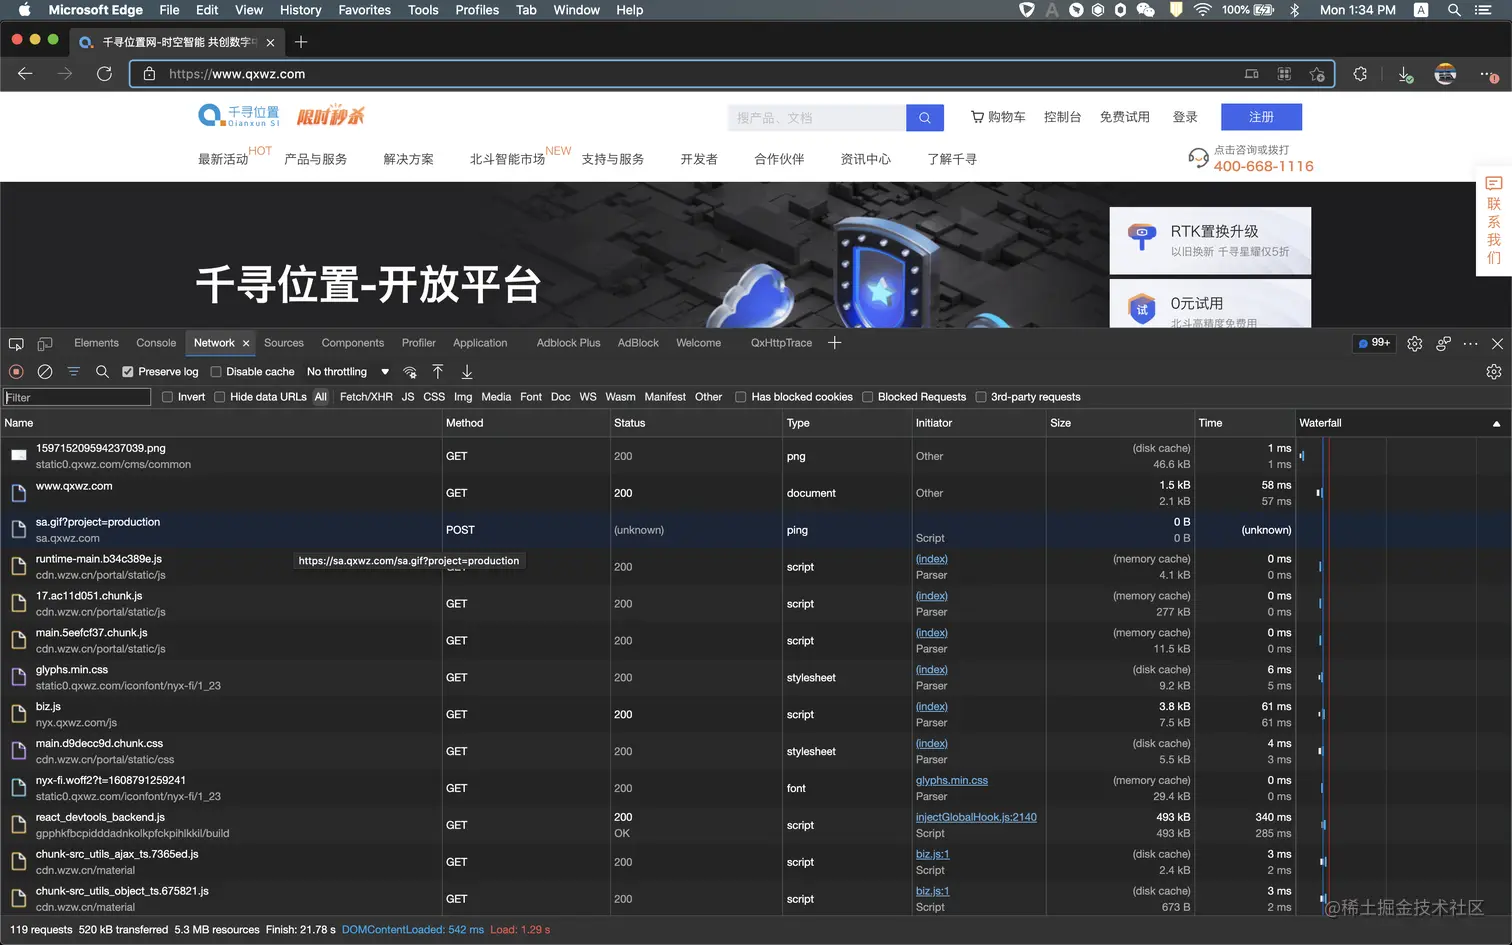Check the 3rd-party requests checkbox
1512x945 pixels.
981,397
